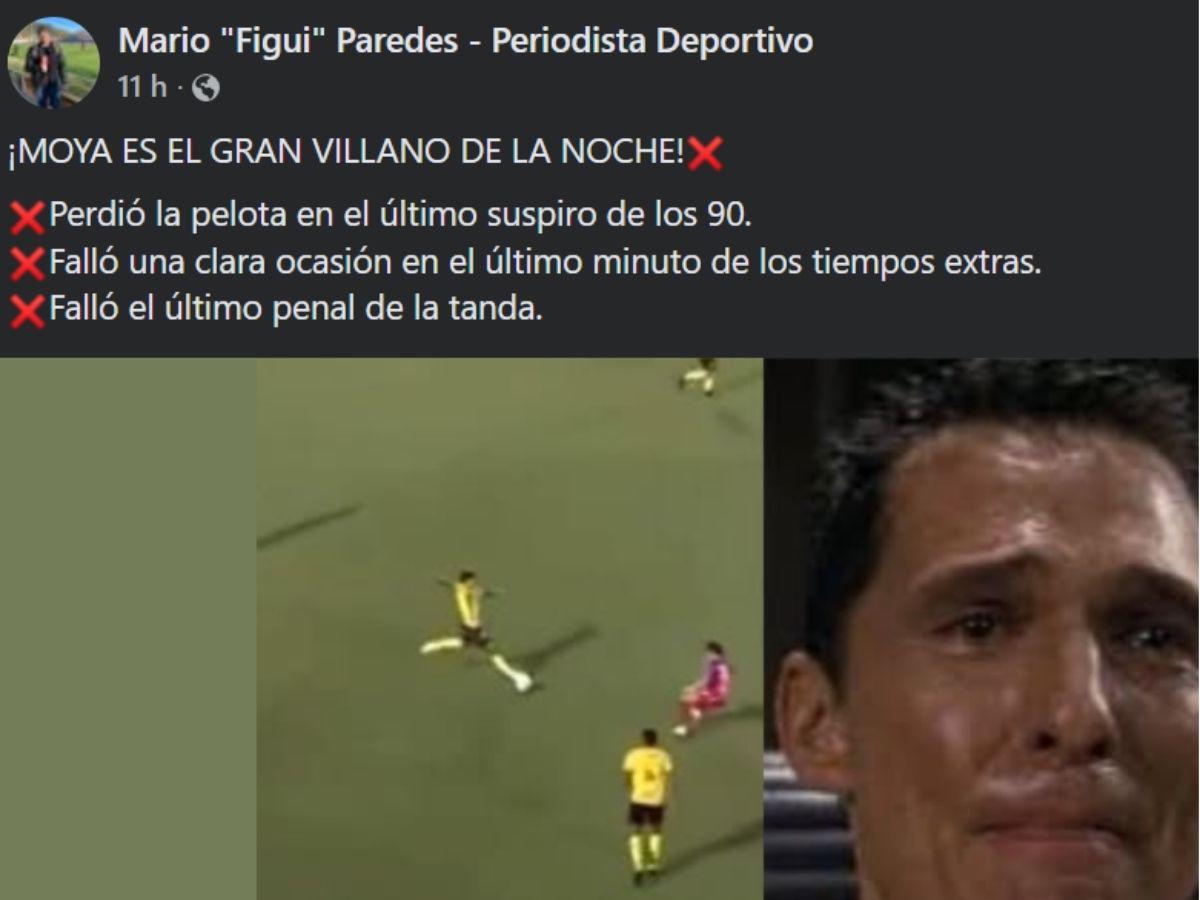Click the line about 'tiempos extras'
The height and width of the screenshot is (900, 1200).
[x=545, y=262]
